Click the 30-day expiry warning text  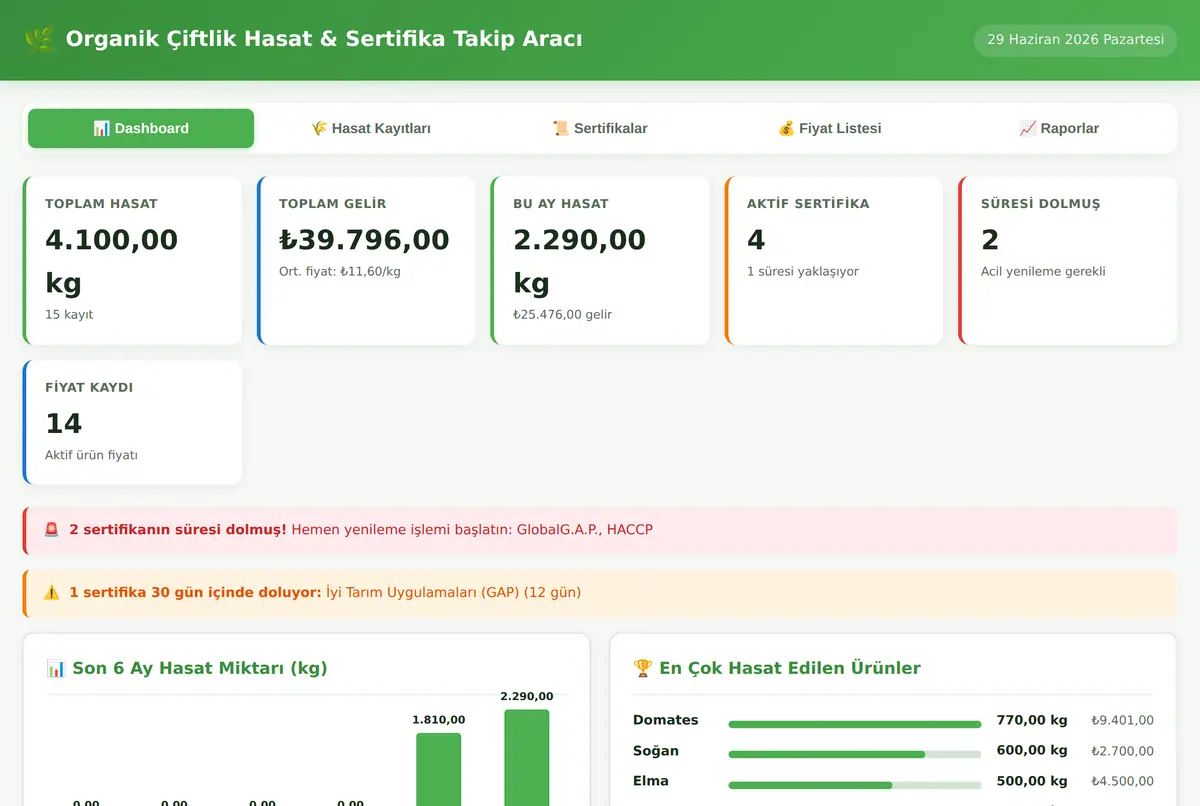(325, 592)
